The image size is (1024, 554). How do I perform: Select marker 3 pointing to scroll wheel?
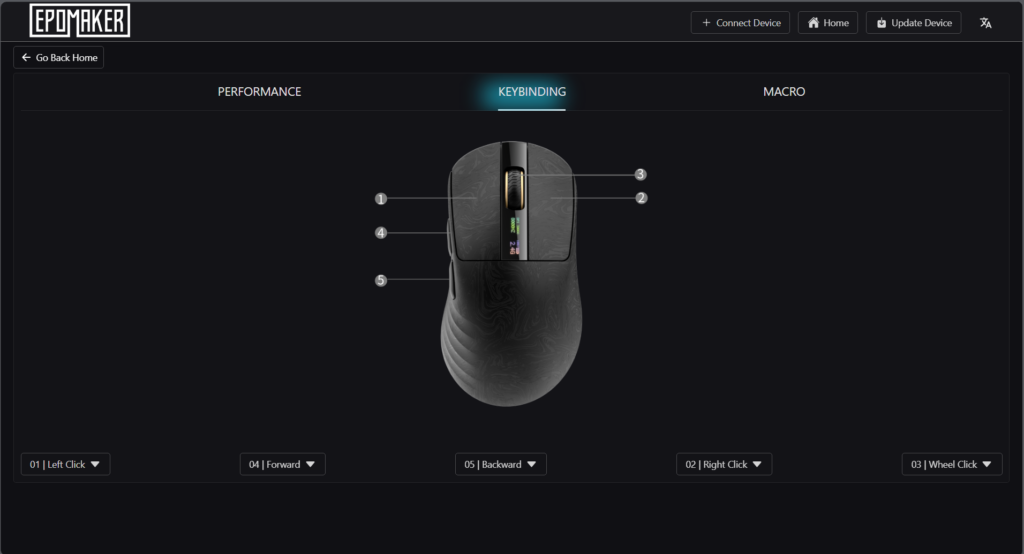(x=640, y=174)
